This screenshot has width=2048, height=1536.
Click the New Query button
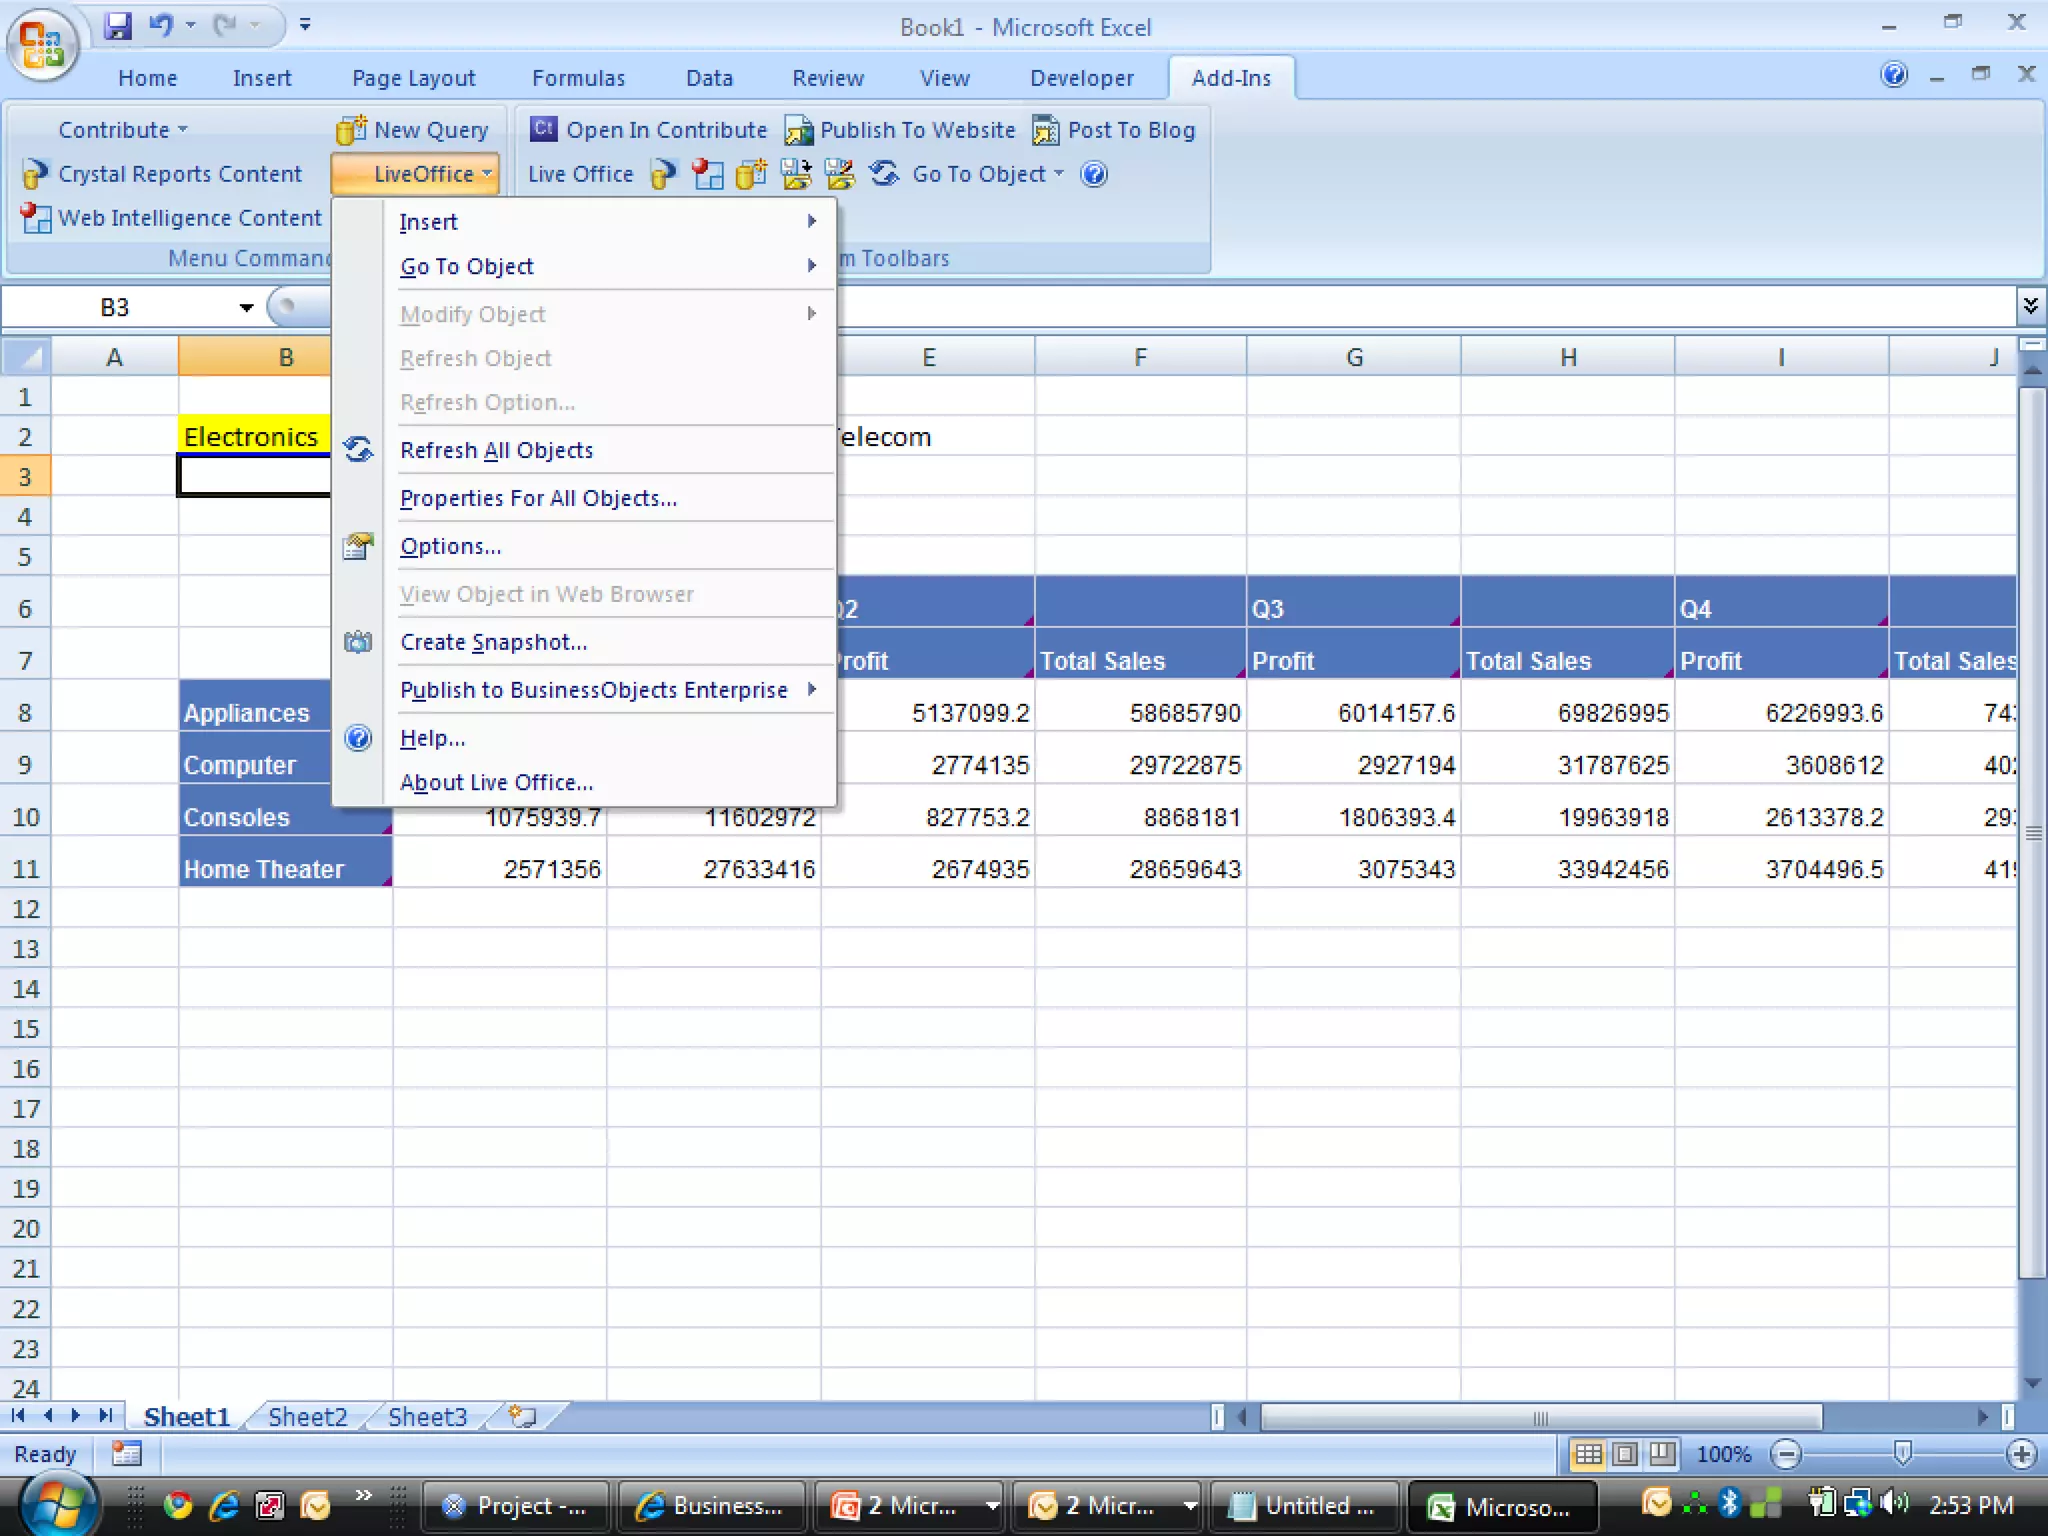click(x=413, y=130)
